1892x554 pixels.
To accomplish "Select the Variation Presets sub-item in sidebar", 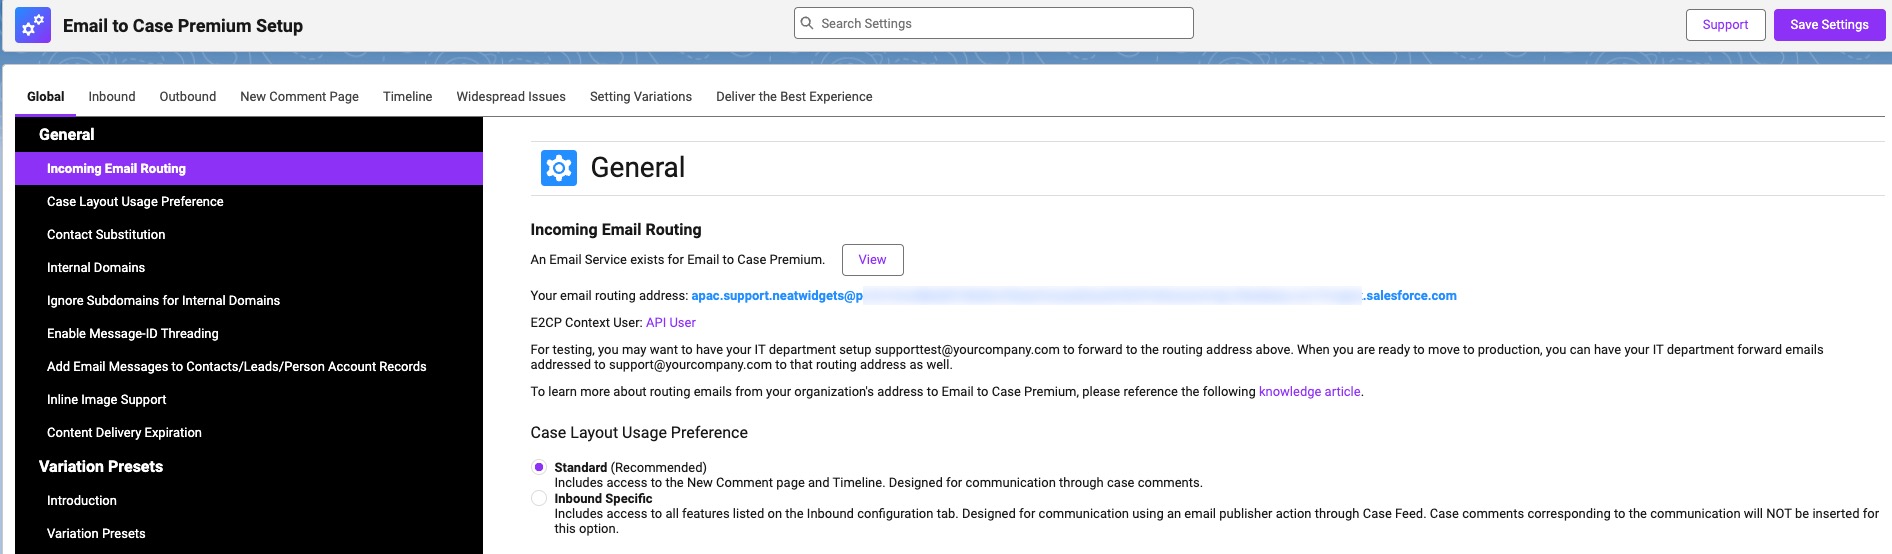I will pyautogui.click(x=249, y=534).
